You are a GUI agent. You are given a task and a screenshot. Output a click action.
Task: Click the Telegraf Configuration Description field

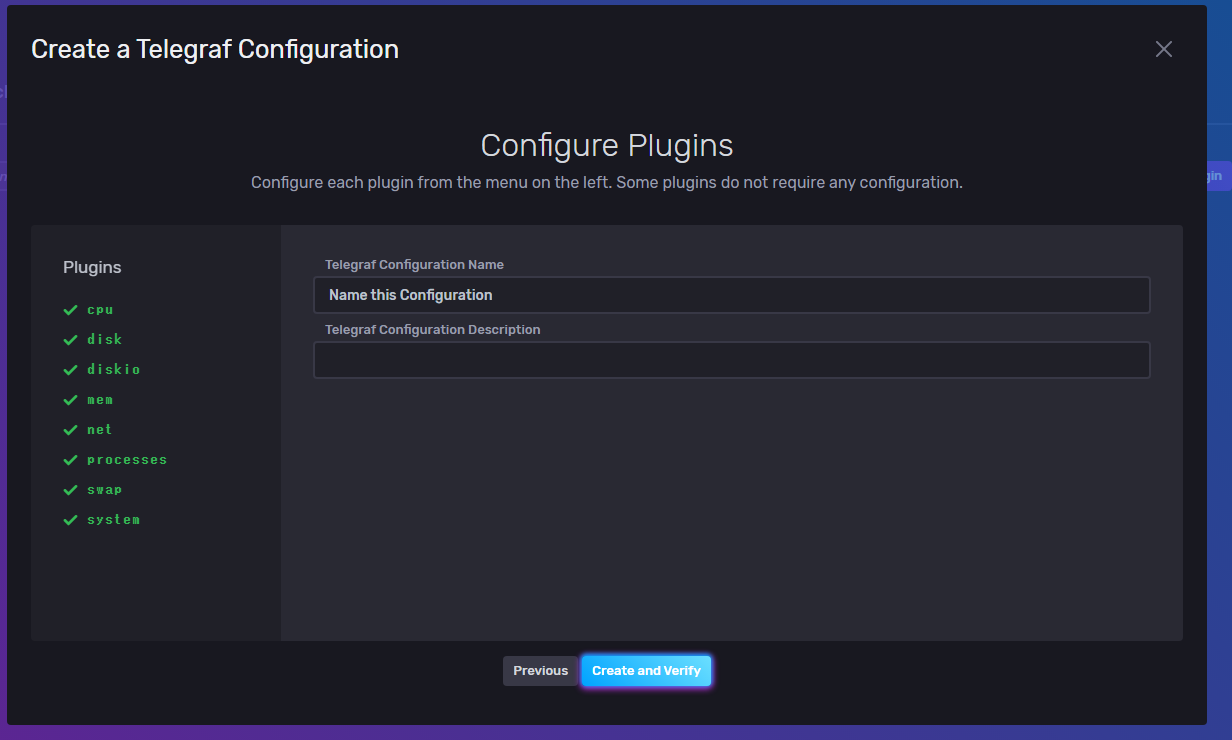[732, 360]
